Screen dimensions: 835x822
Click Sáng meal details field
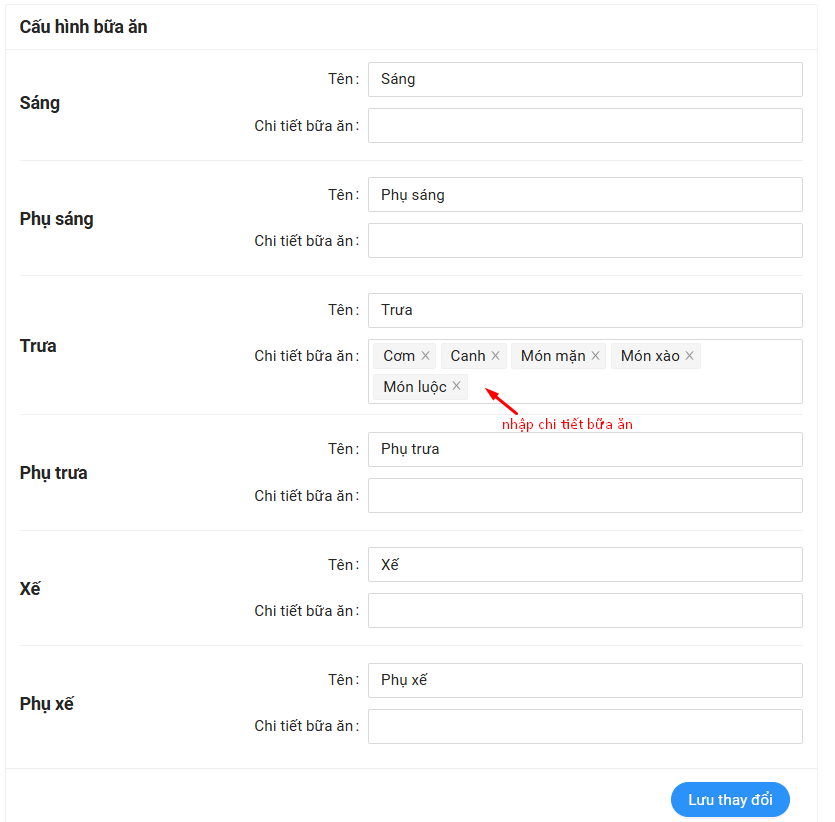point(585,126)
